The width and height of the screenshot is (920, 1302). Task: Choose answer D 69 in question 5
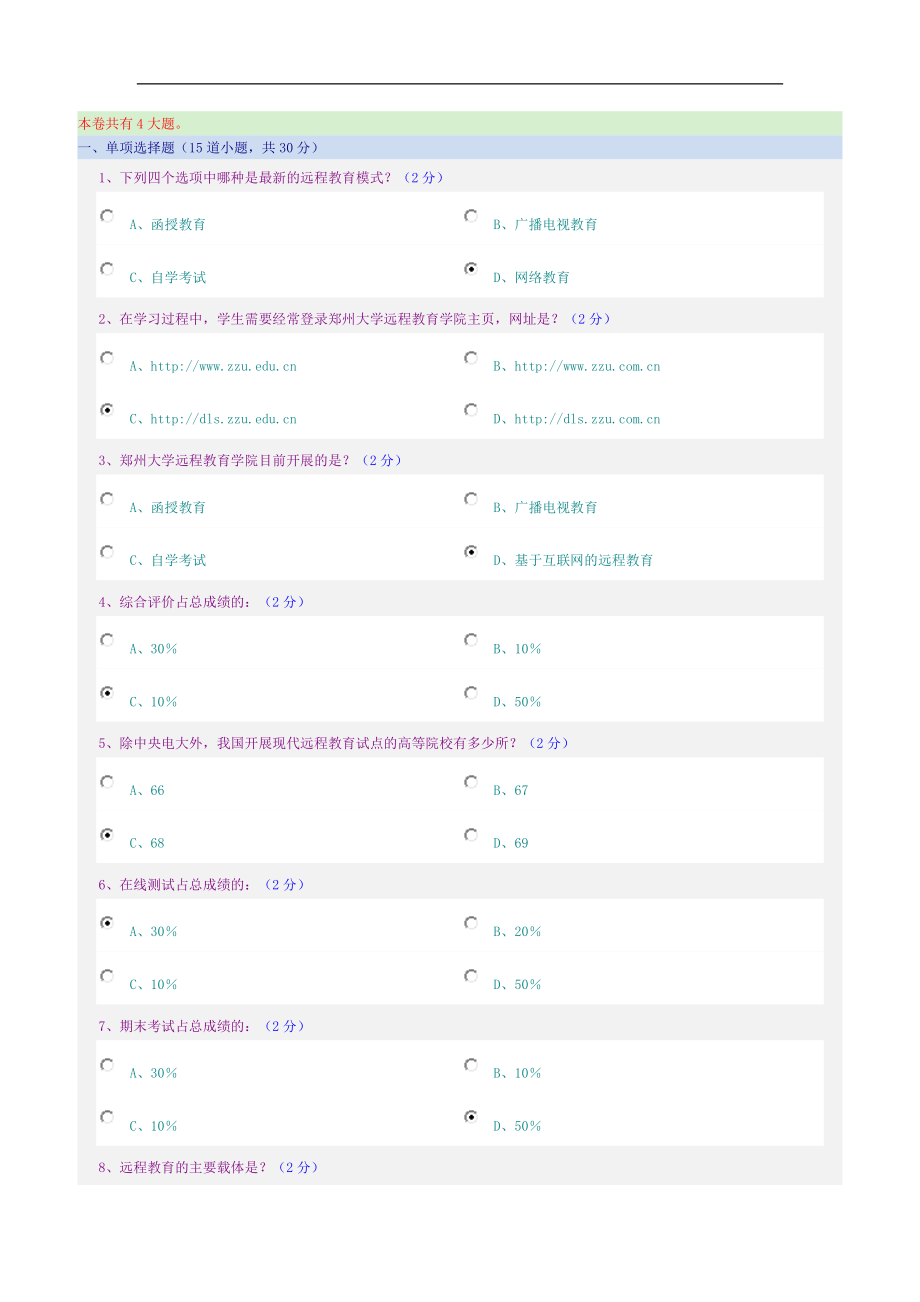click(471, 834)
